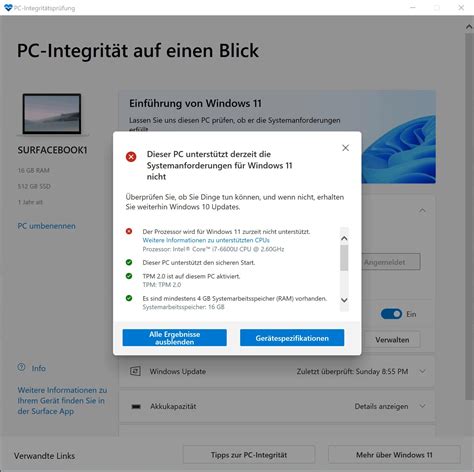The height and width of the screenshot is (472, 474).
Task: Click the Windows Update sync icon
Action: click(x=135, y=371)
